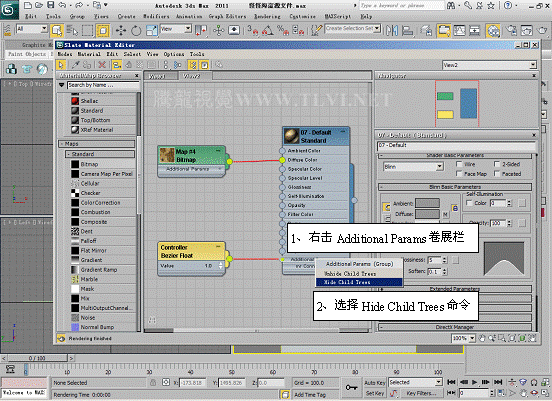Toggle the Face Map checkbox
This screenshot has width=552, height=401.
pyautogui.click(x=459, y=174)
